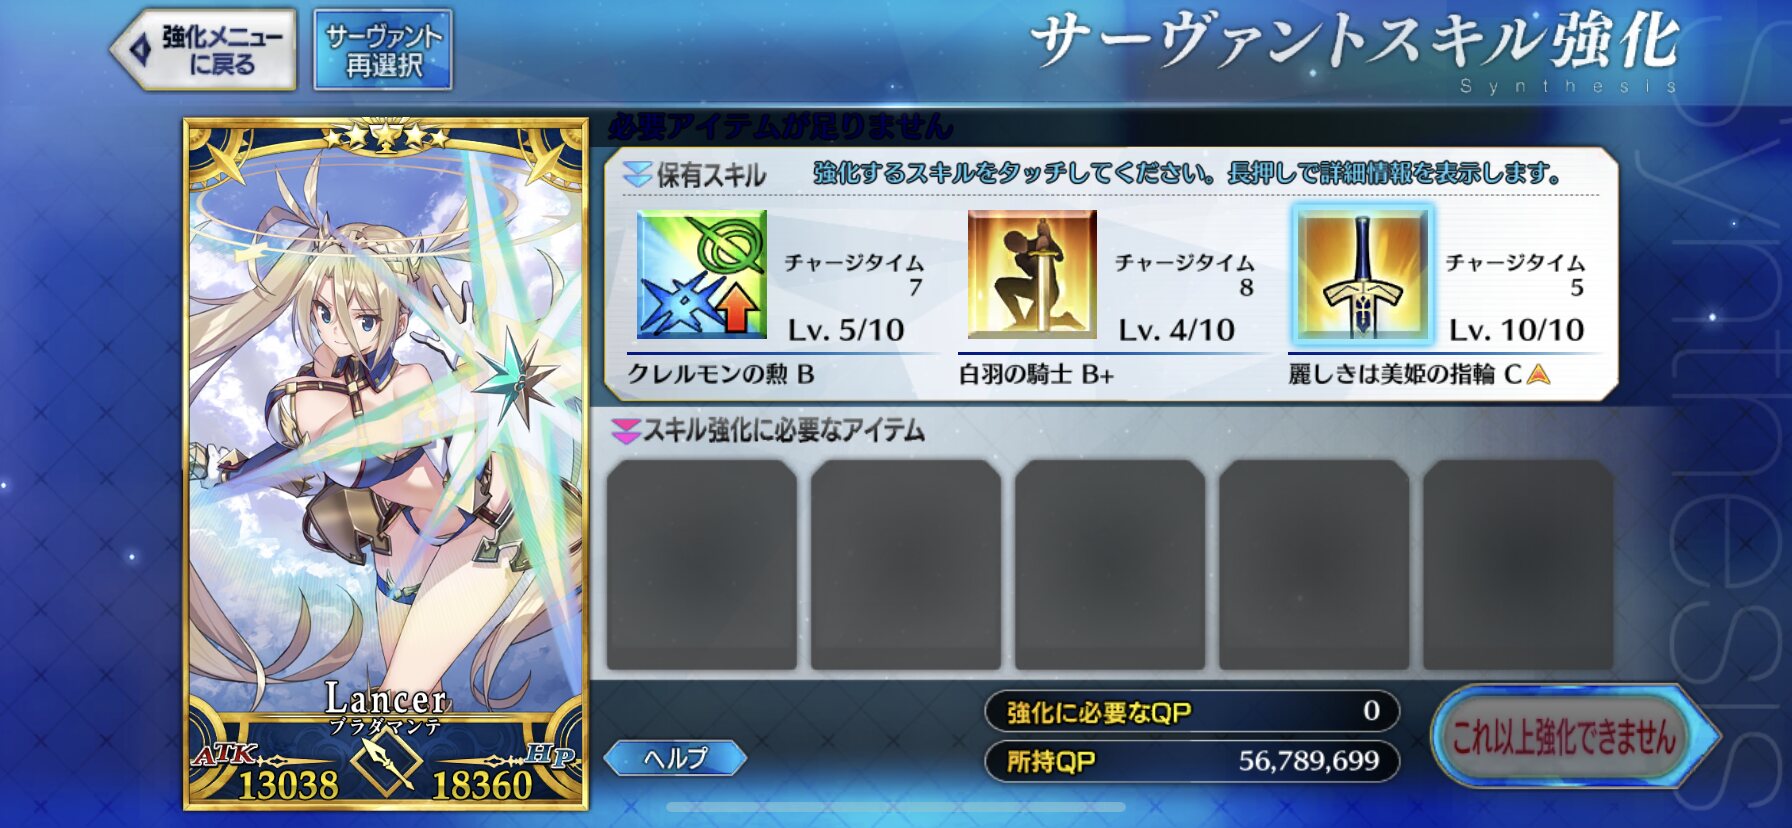Tap the orange upgrade arrow beside skill C
The width and height of the screenshot is (1792, 828).
(x=1539, y=375)
